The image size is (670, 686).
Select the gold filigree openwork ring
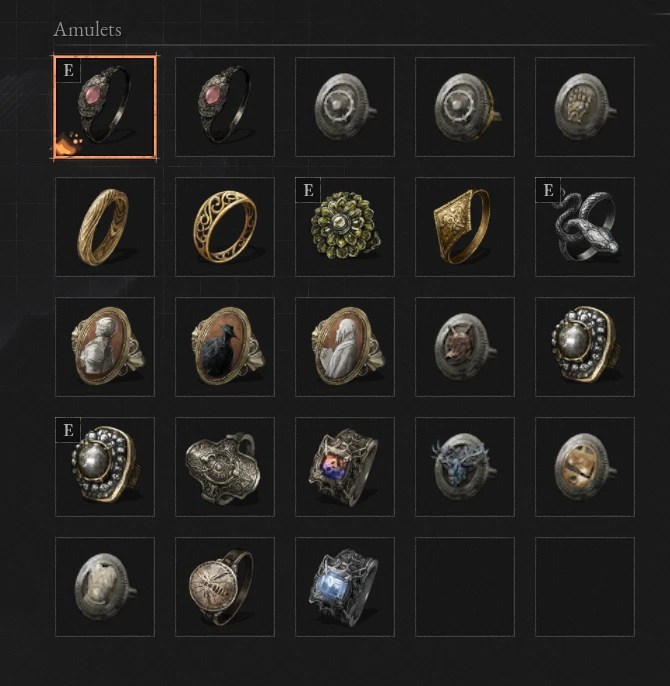click(x=225, y=227)
